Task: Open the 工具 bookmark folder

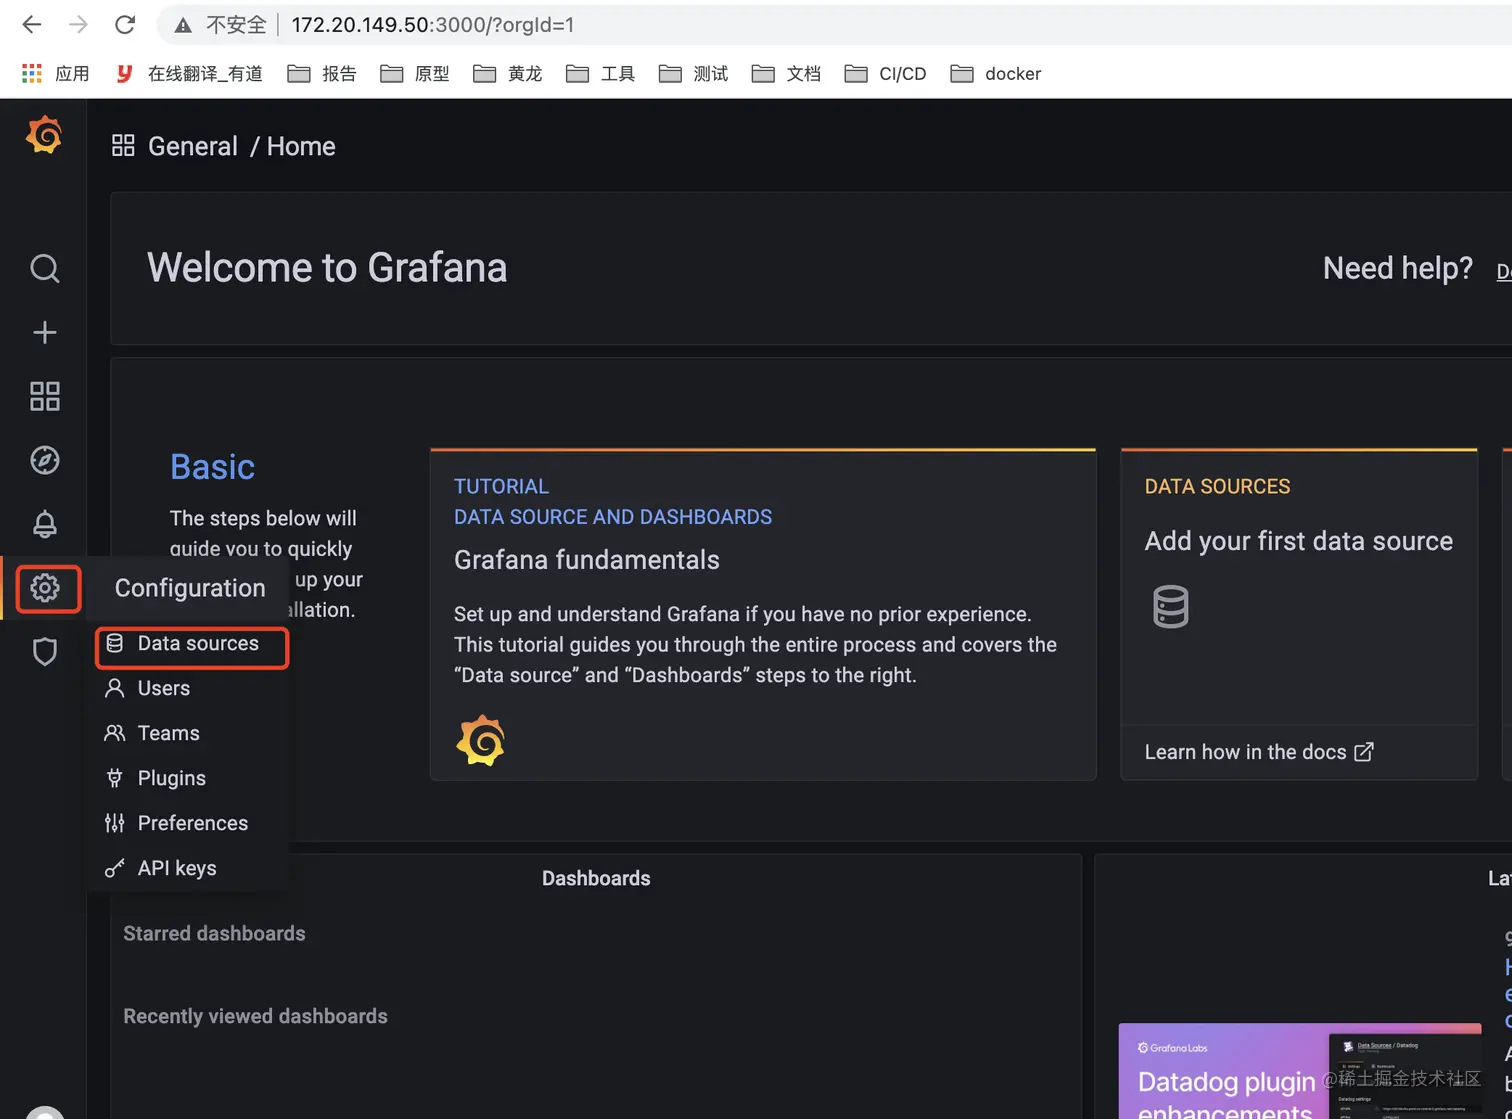Action: 600,73
